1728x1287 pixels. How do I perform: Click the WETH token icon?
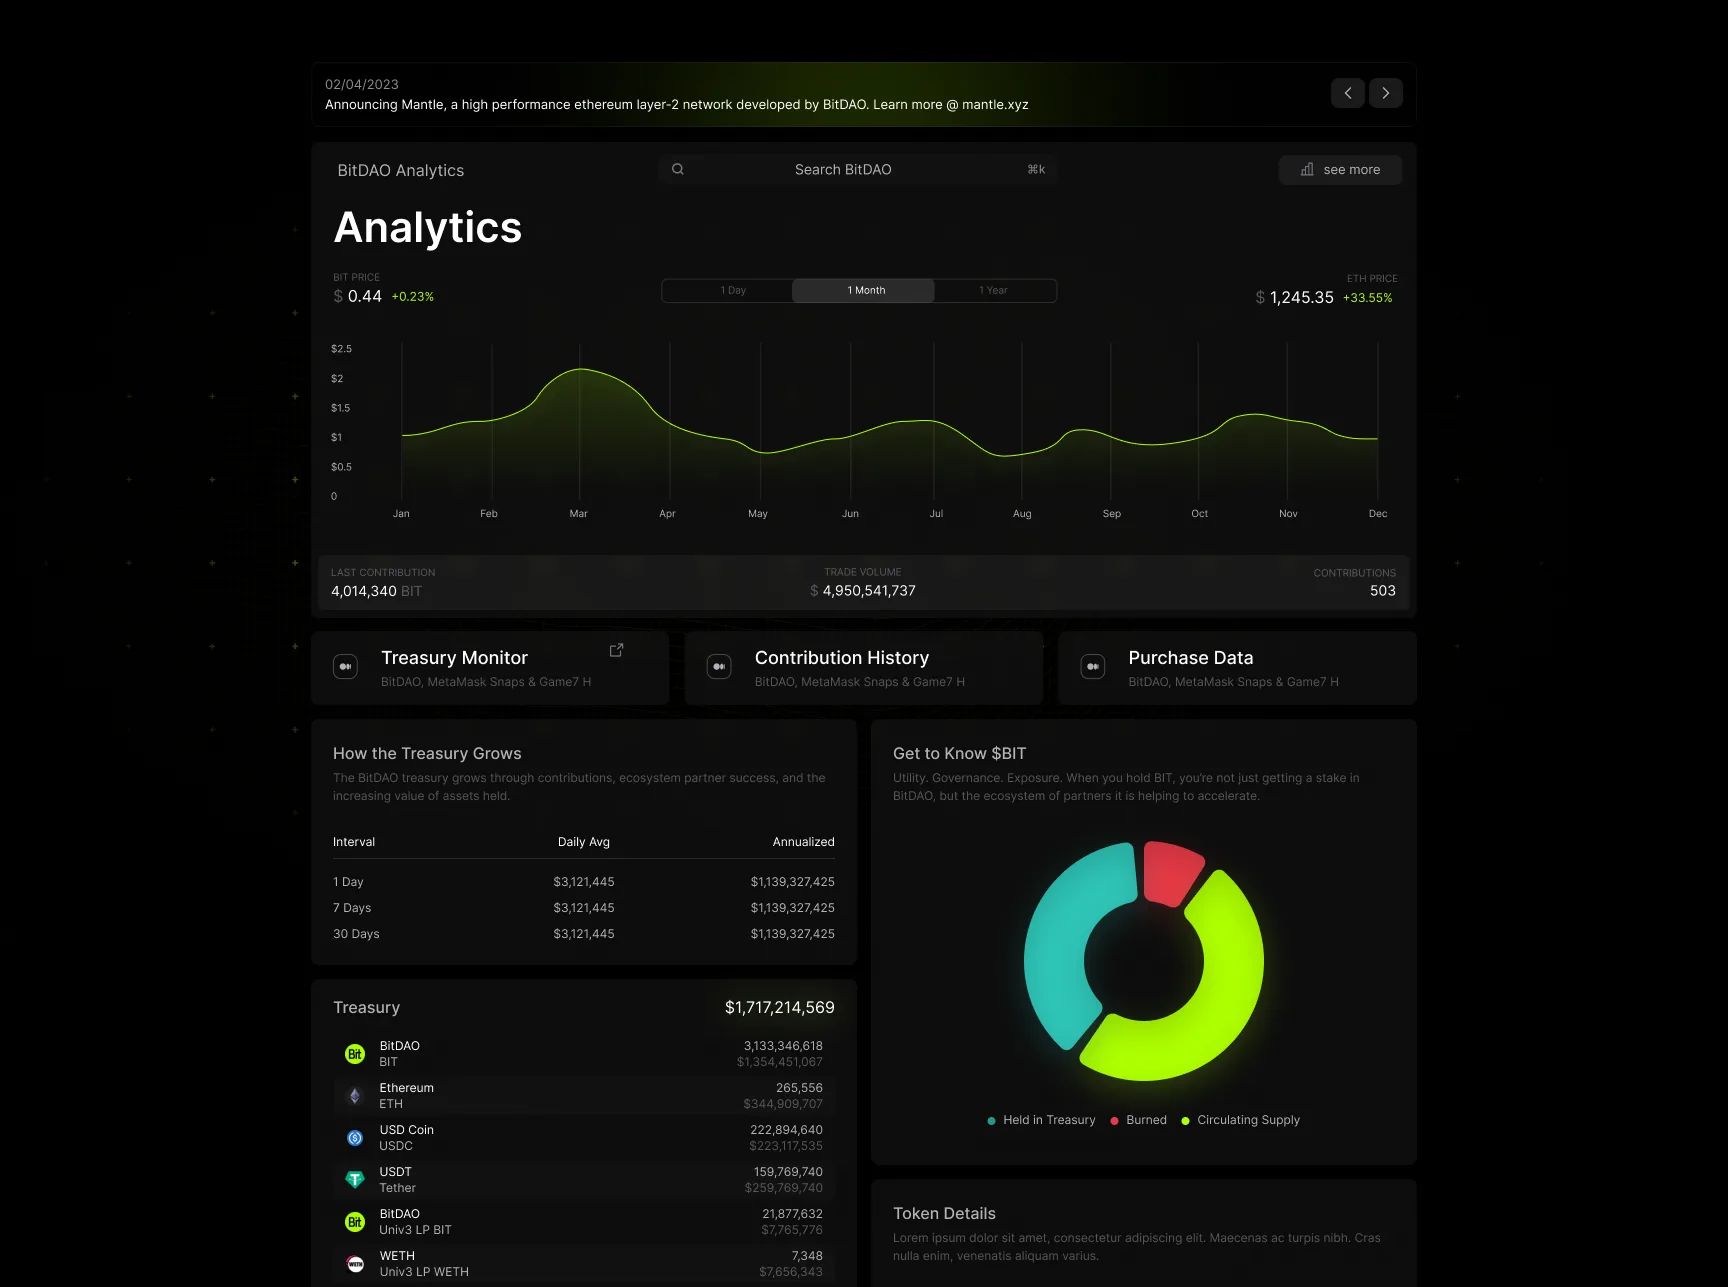[x=355, y=1264]
